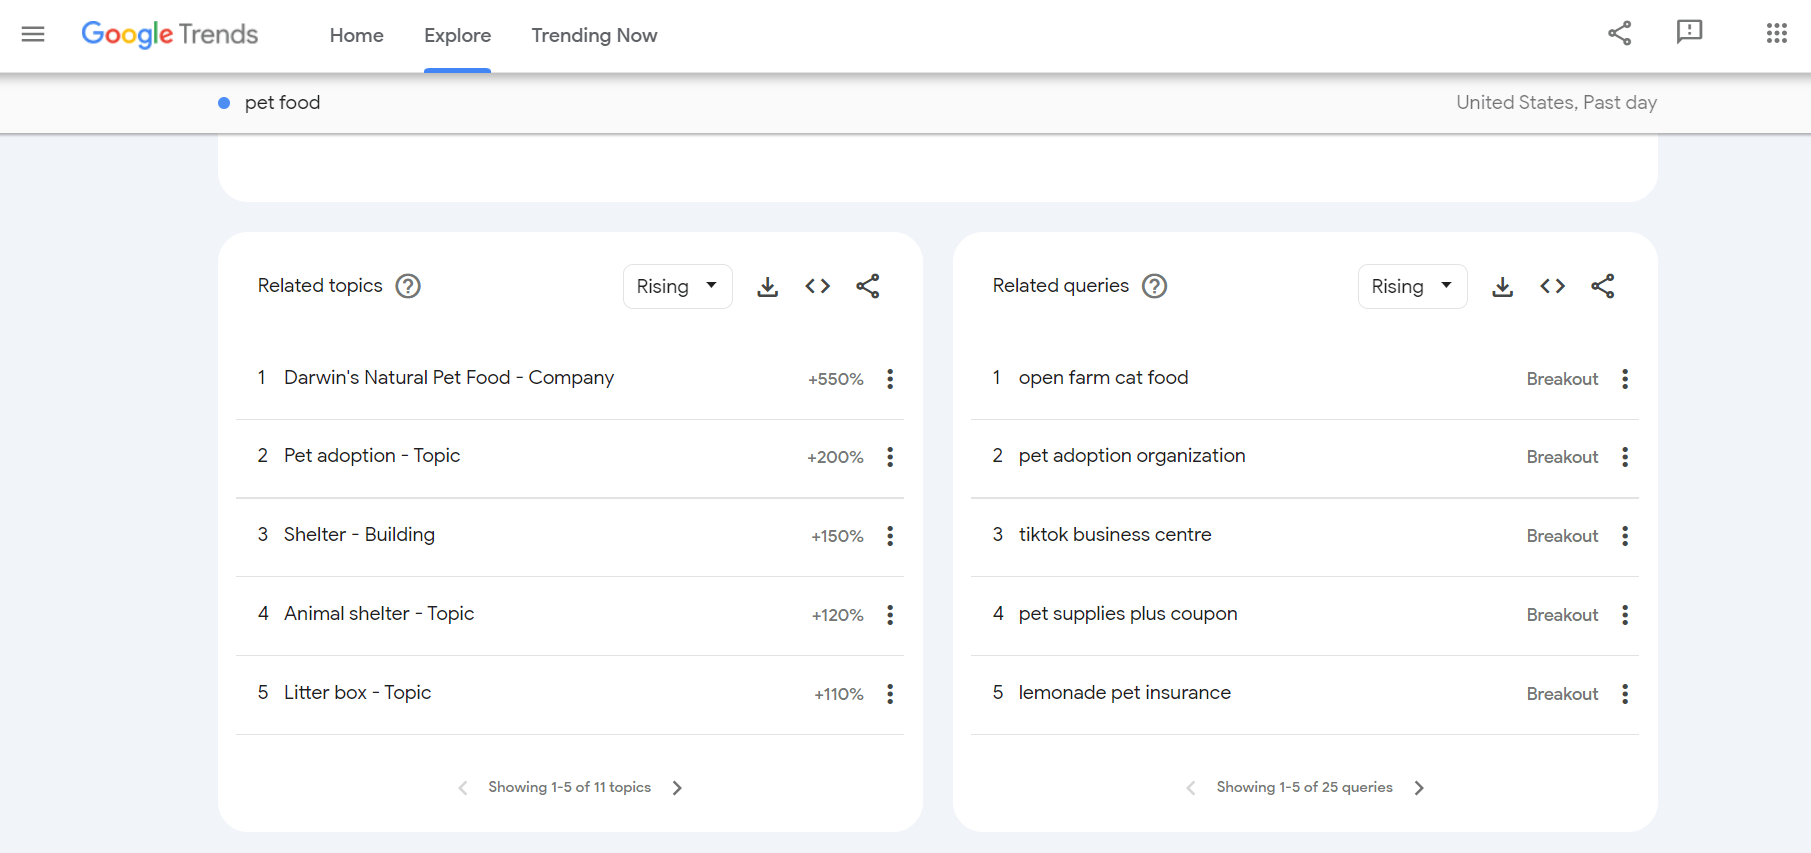1811x853 pixels.
Task: Open pet adoption organization query
Action: point(1132,455)
